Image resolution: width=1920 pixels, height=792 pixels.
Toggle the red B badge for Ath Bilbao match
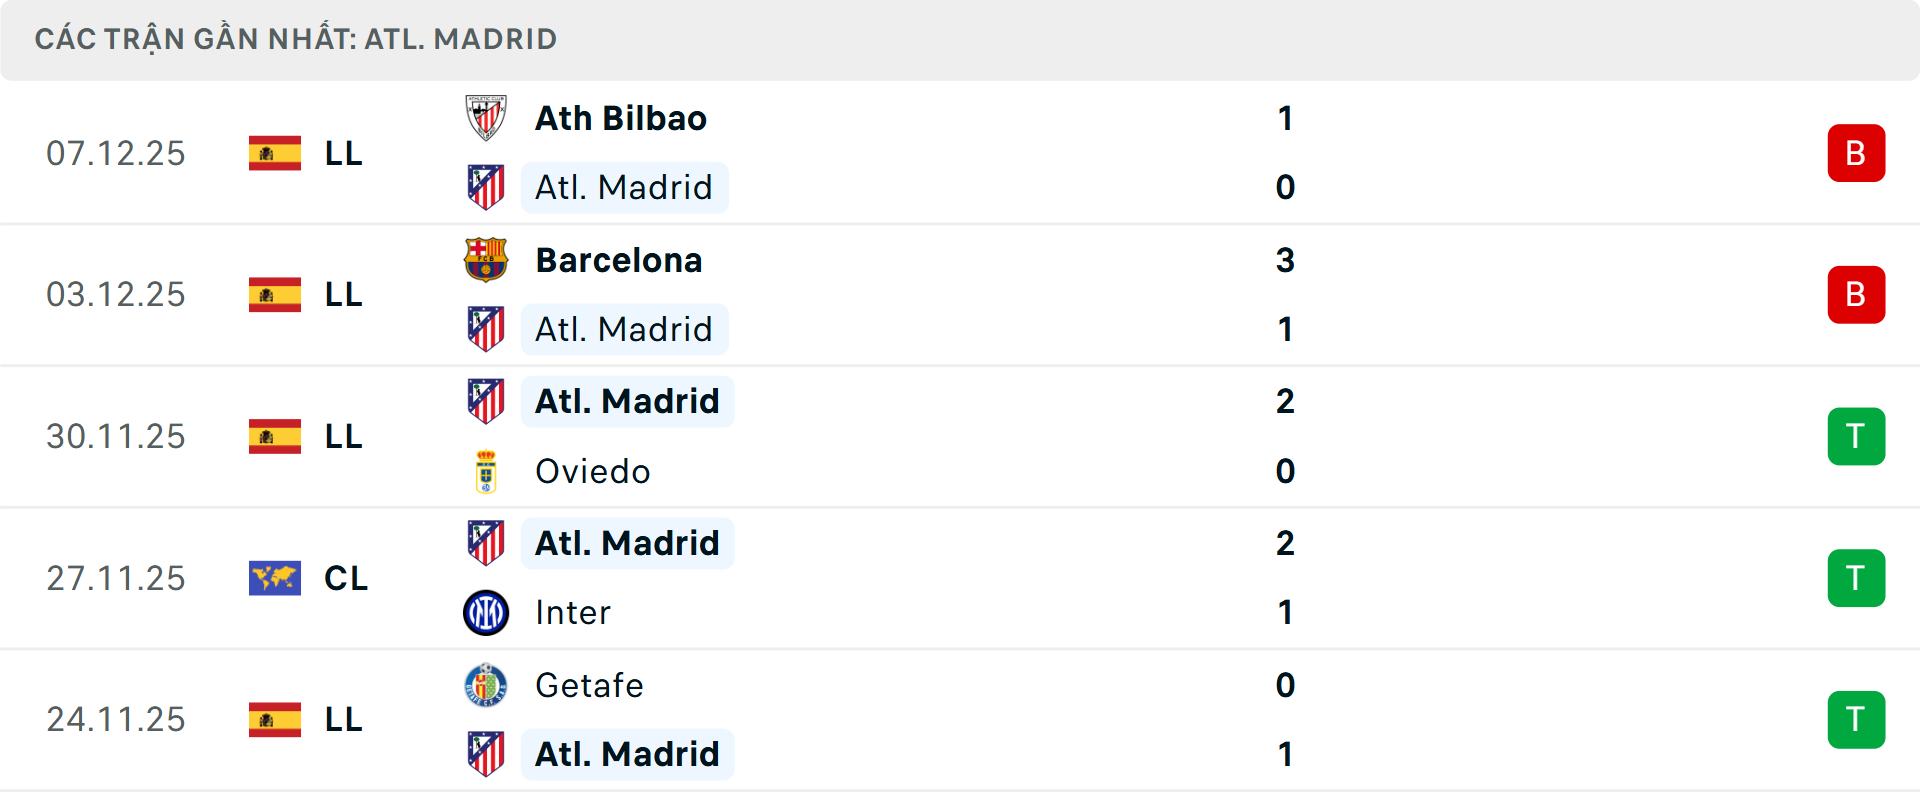pos(1857,153)
